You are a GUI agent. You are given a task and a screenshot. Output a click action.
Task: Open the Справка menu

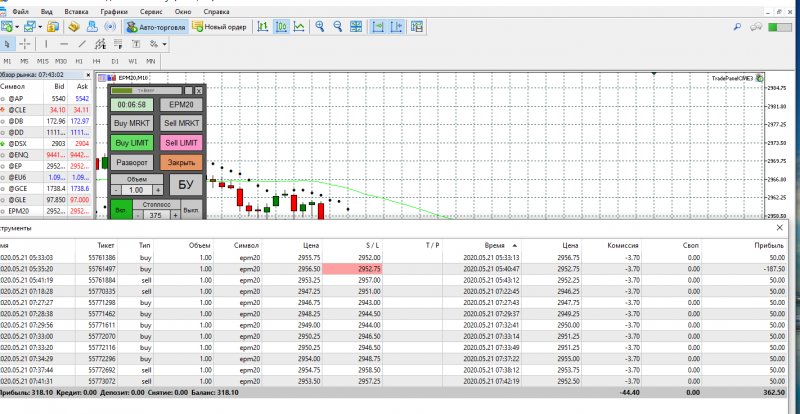click(x=216, y=11)
